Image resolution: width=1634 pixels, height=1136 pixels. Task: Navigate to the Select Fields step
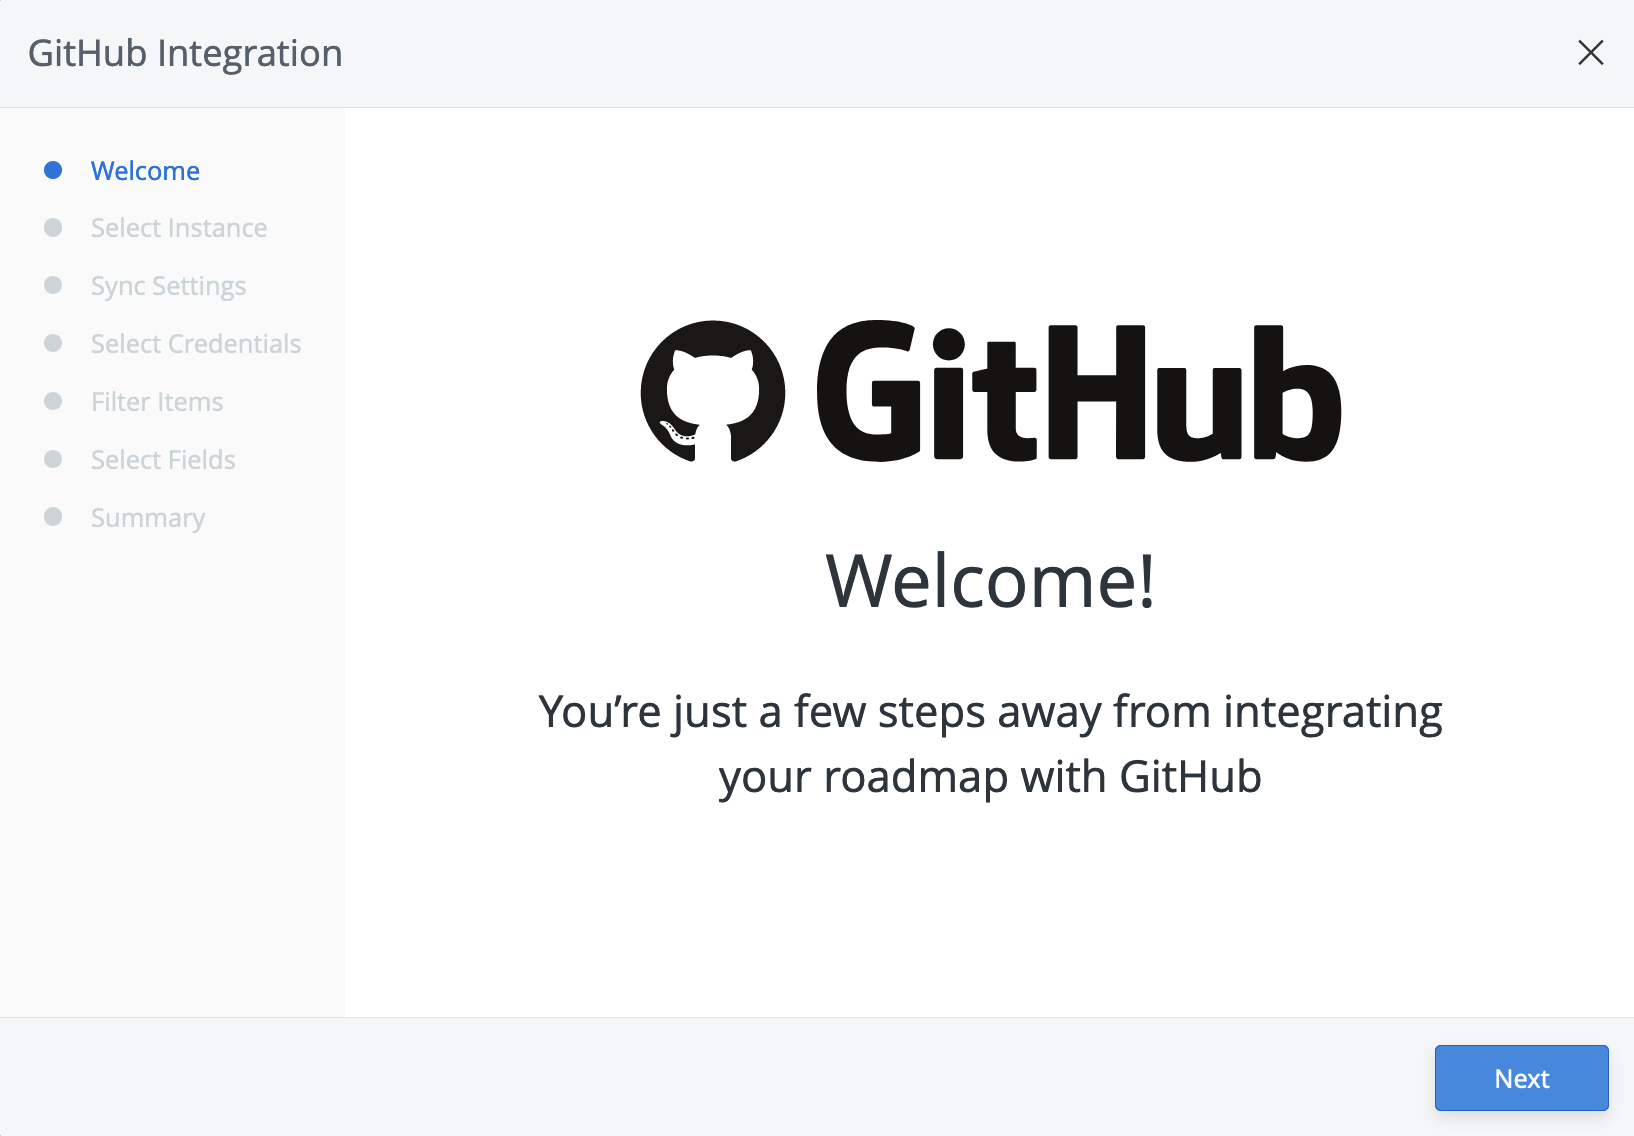[163, 460]
